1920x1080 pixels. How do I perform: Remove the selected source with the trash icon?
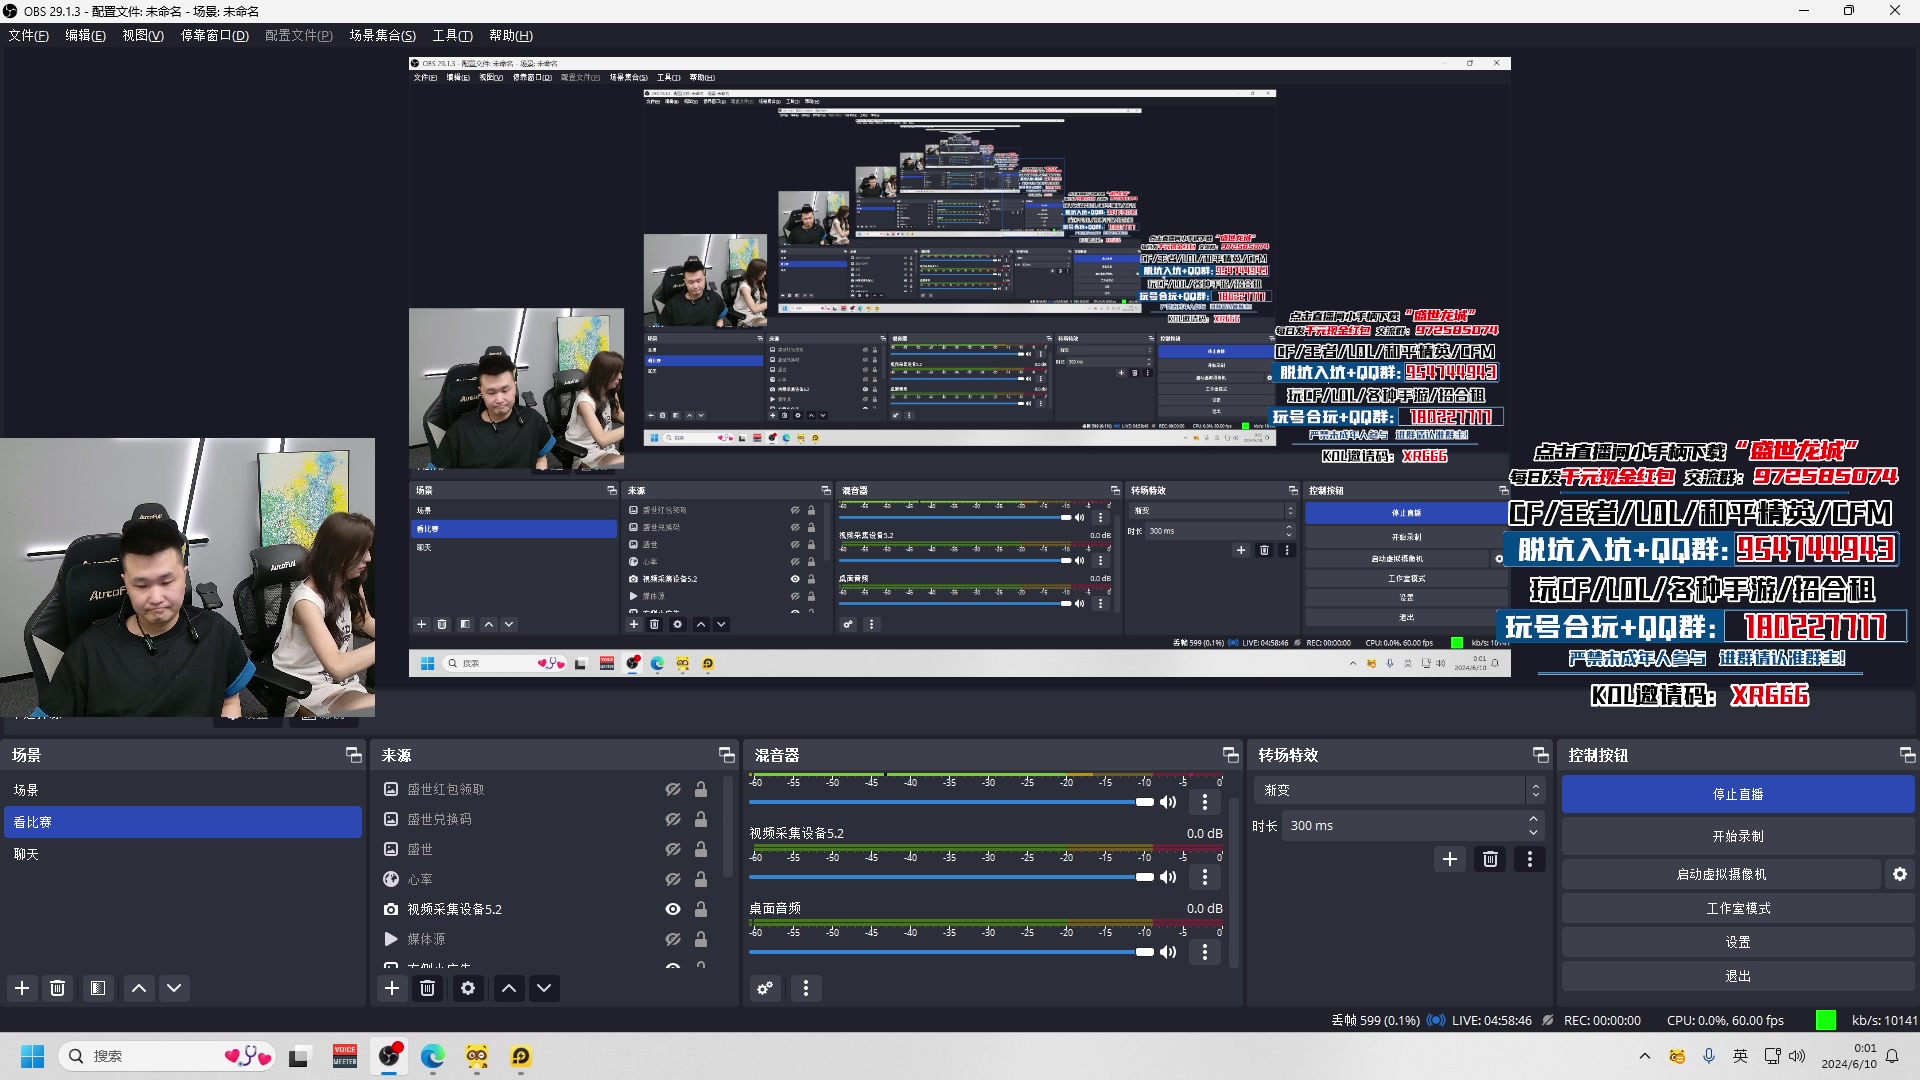tap(428, 988)
